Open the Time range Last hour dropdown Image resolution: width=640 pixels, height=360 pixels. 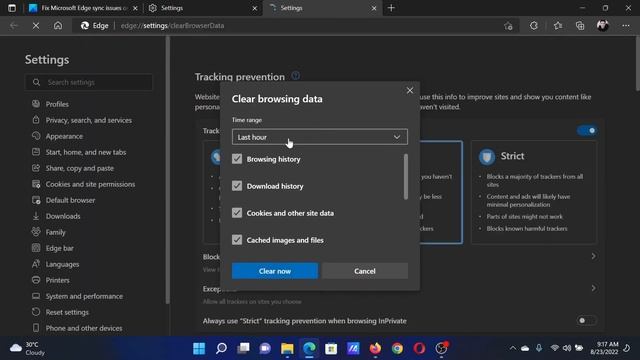pos(320,137)
